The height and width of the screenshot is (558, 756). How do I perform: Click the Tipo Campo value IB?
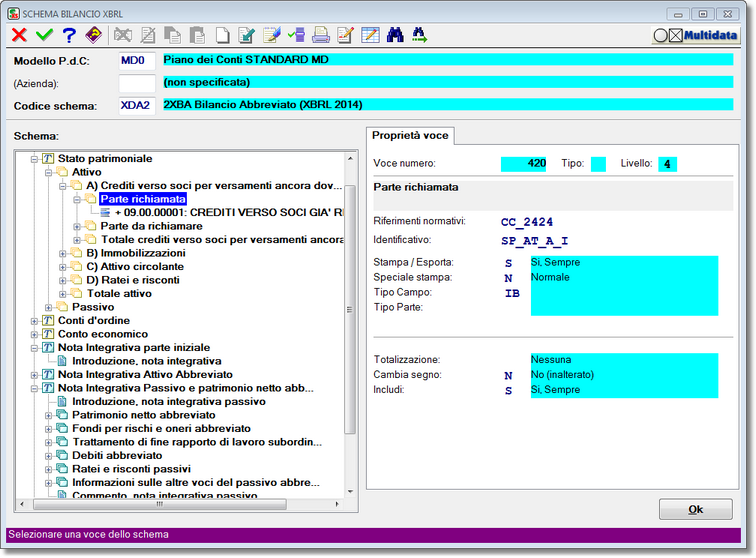point(512,293)
